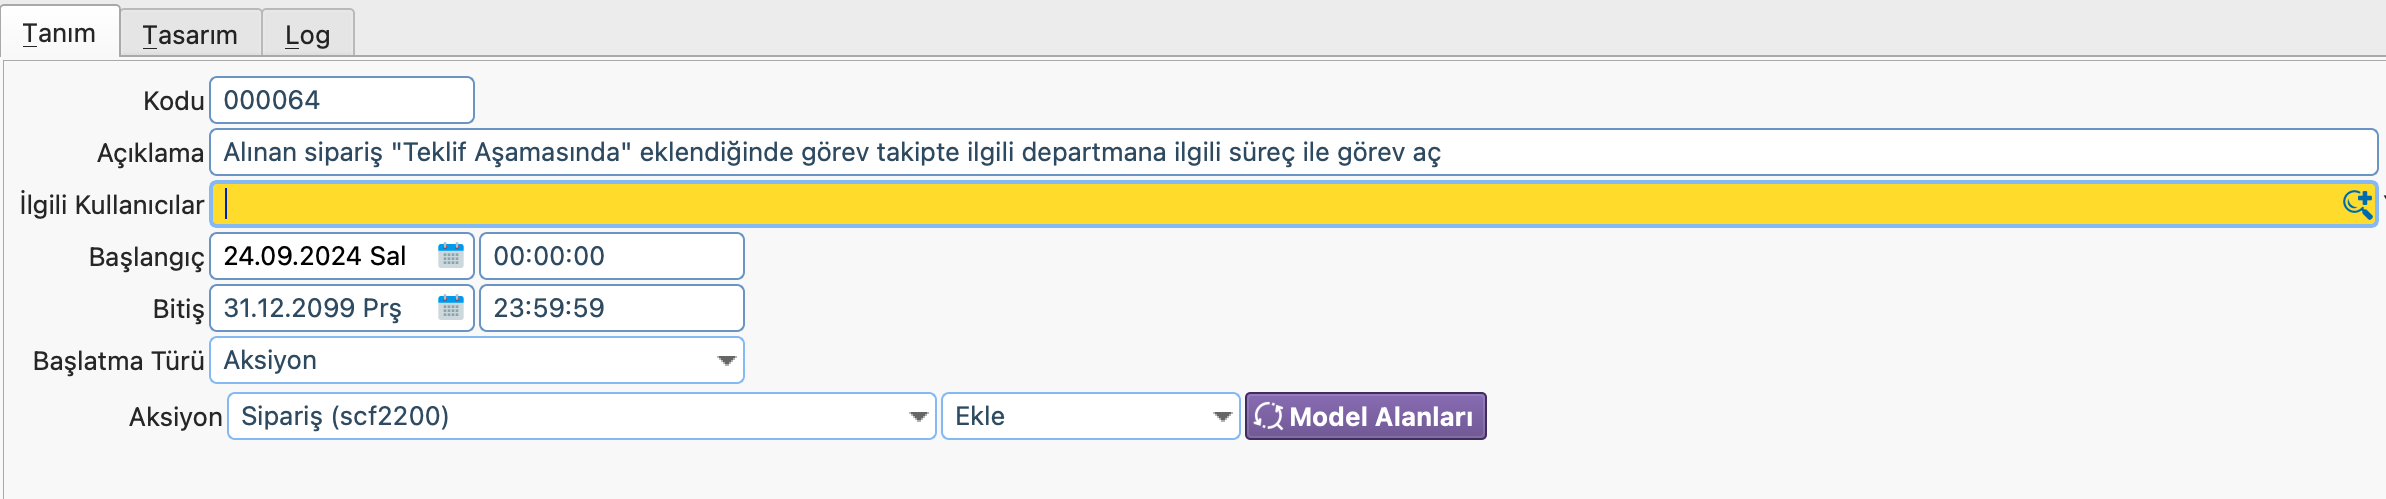Click the end time field 23:59:59

(x=610, y=308)
